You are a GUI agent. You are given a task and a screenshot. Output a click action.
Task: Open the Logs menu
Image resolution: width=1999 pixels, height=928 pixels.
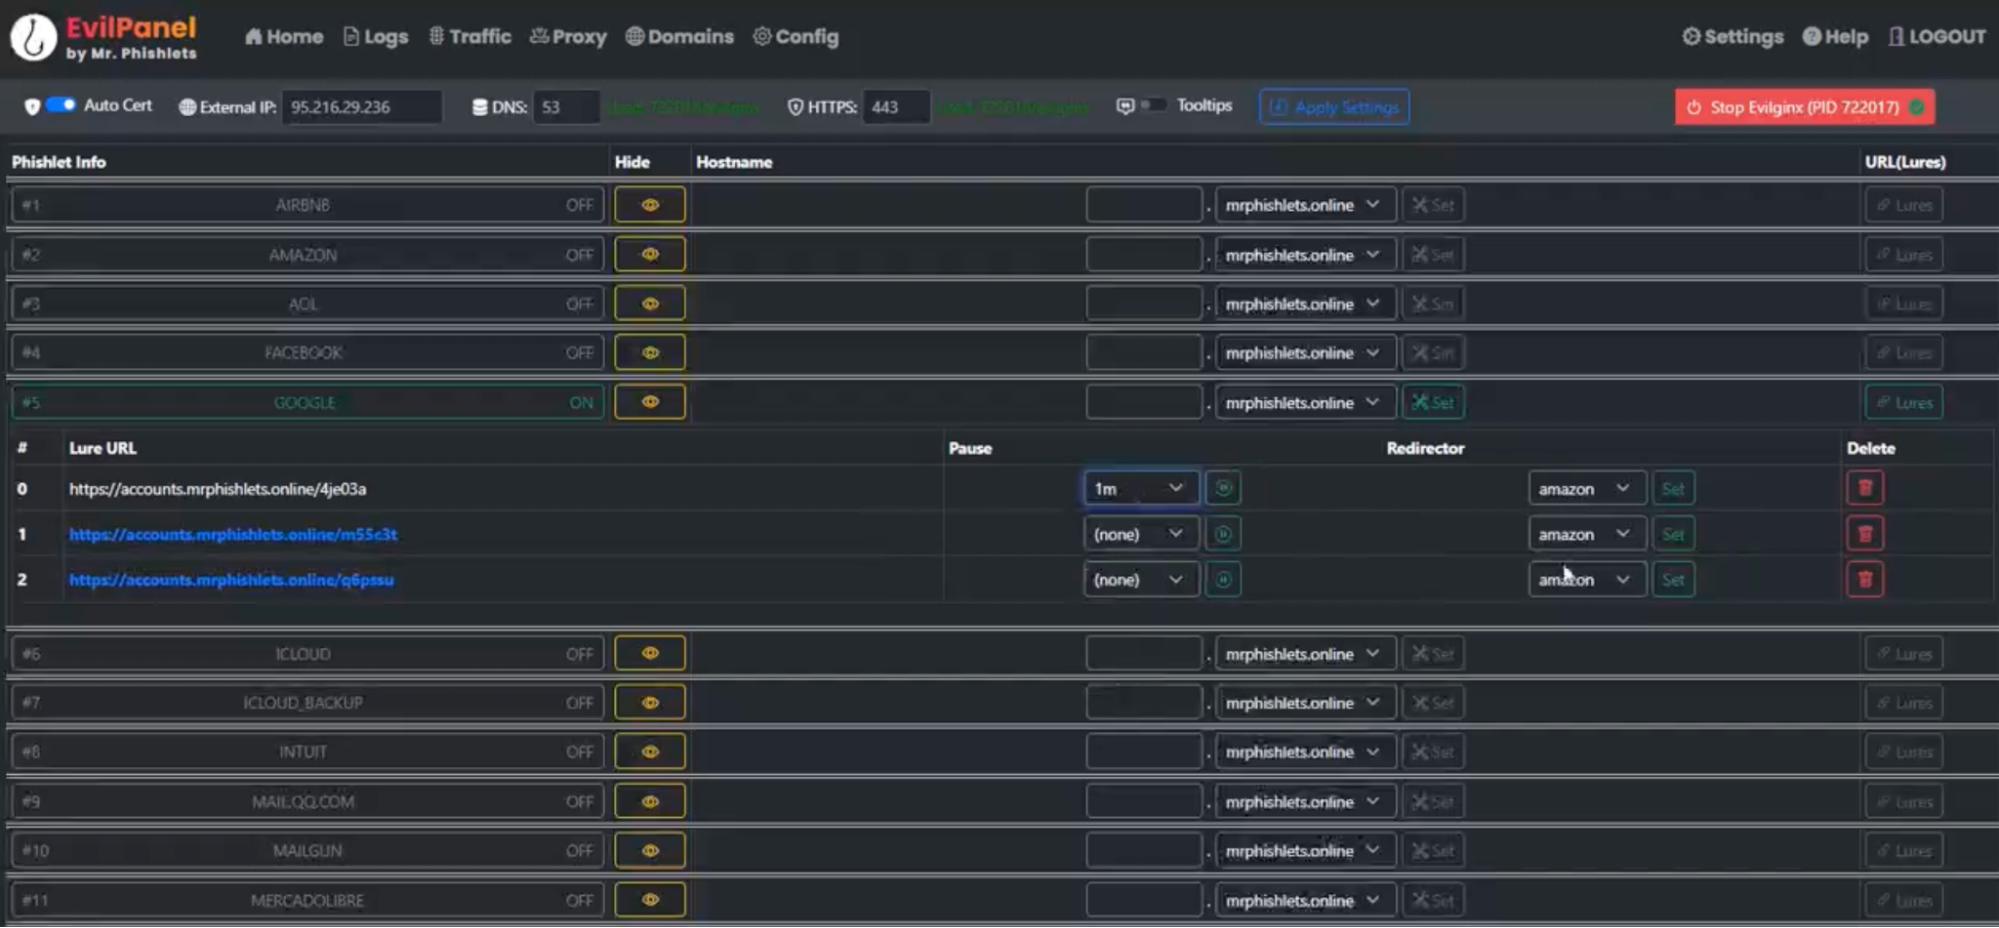(x=375, y=37)
